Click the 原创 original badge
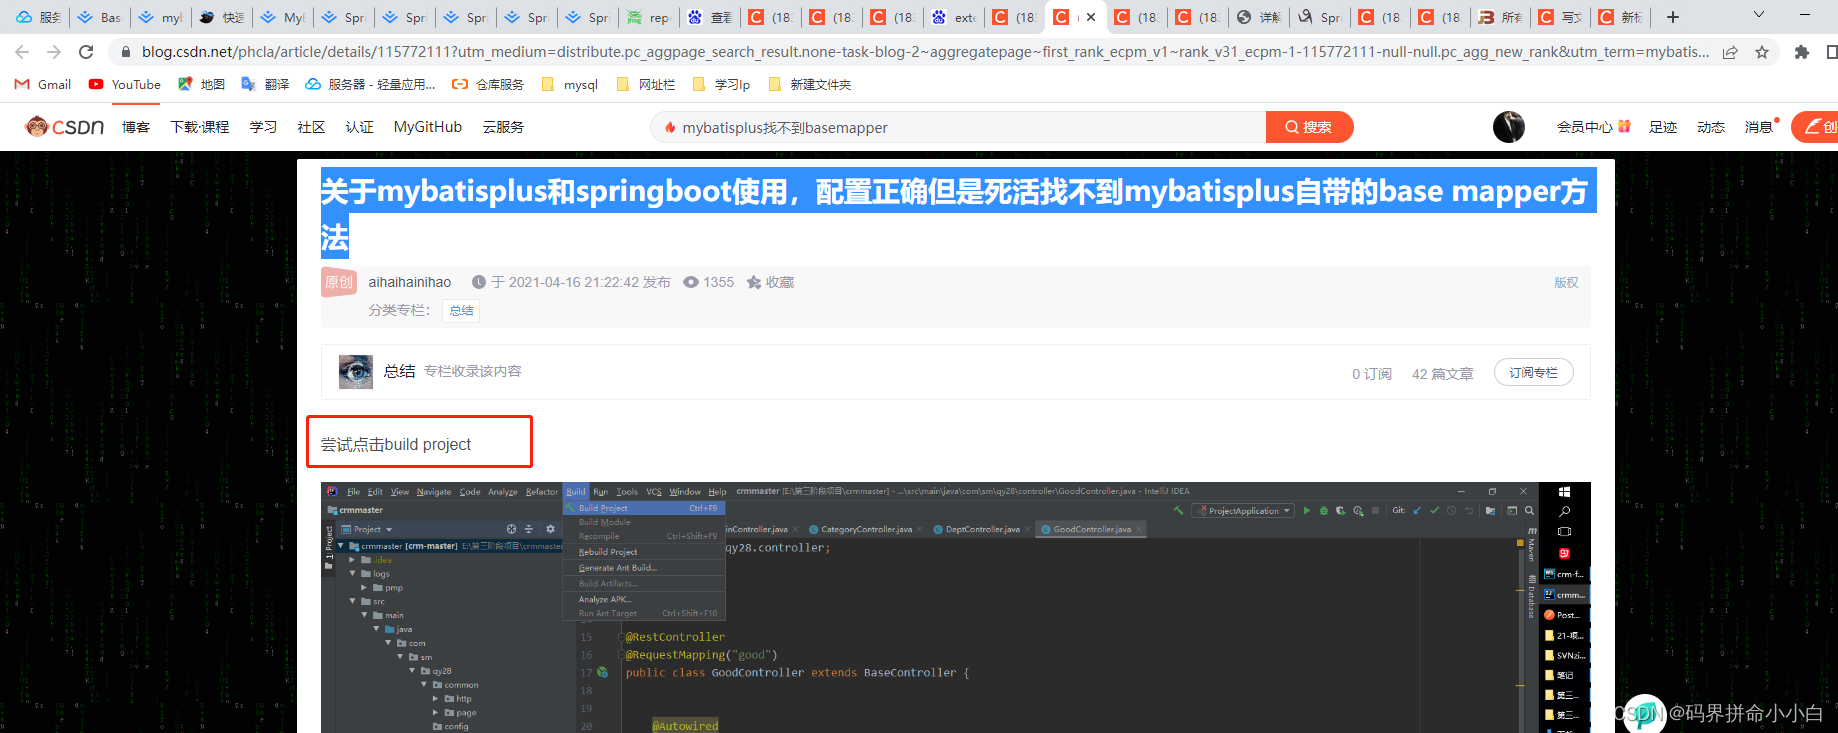 pos(339,282)
